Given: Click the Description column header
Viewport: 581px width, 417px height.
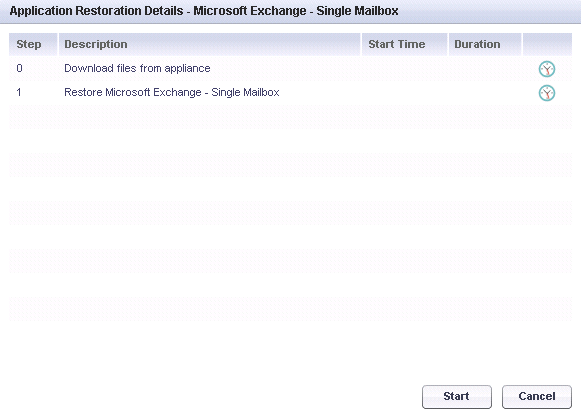Looking at the screenshot, I should [209, 44].
